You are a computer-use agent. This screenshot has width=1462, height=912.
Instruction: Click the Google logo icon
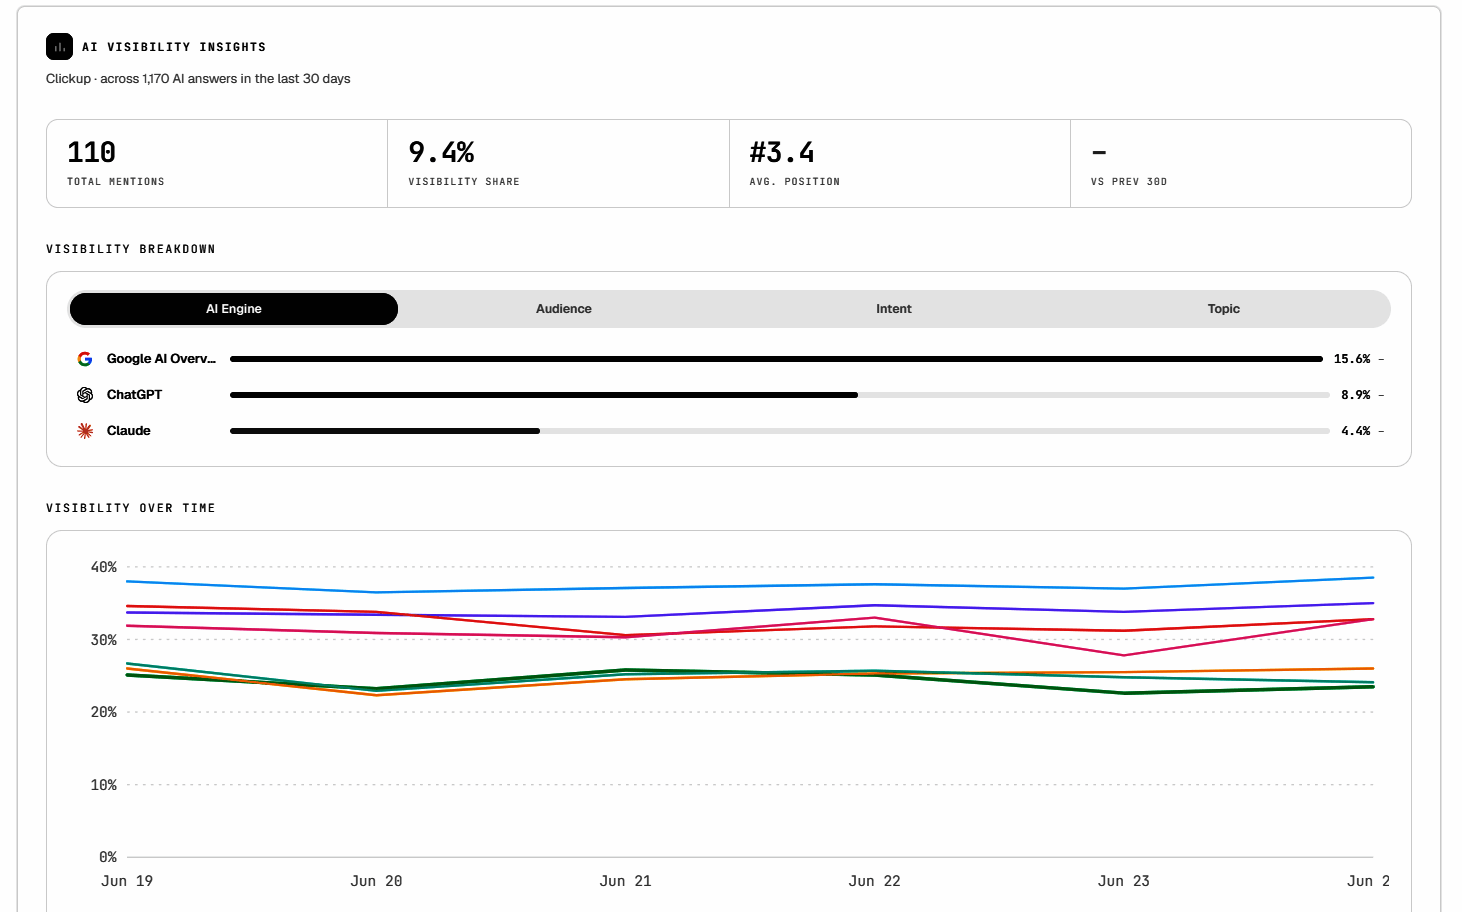[85, 359]
